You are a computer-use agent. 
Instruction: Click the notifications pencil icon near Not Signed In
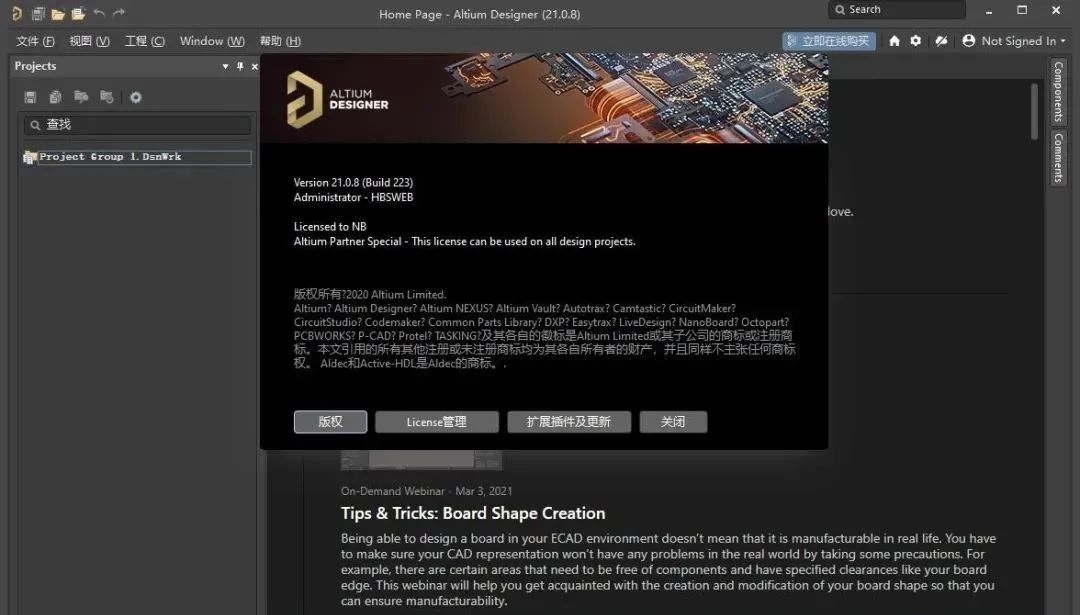click(940, 41)
